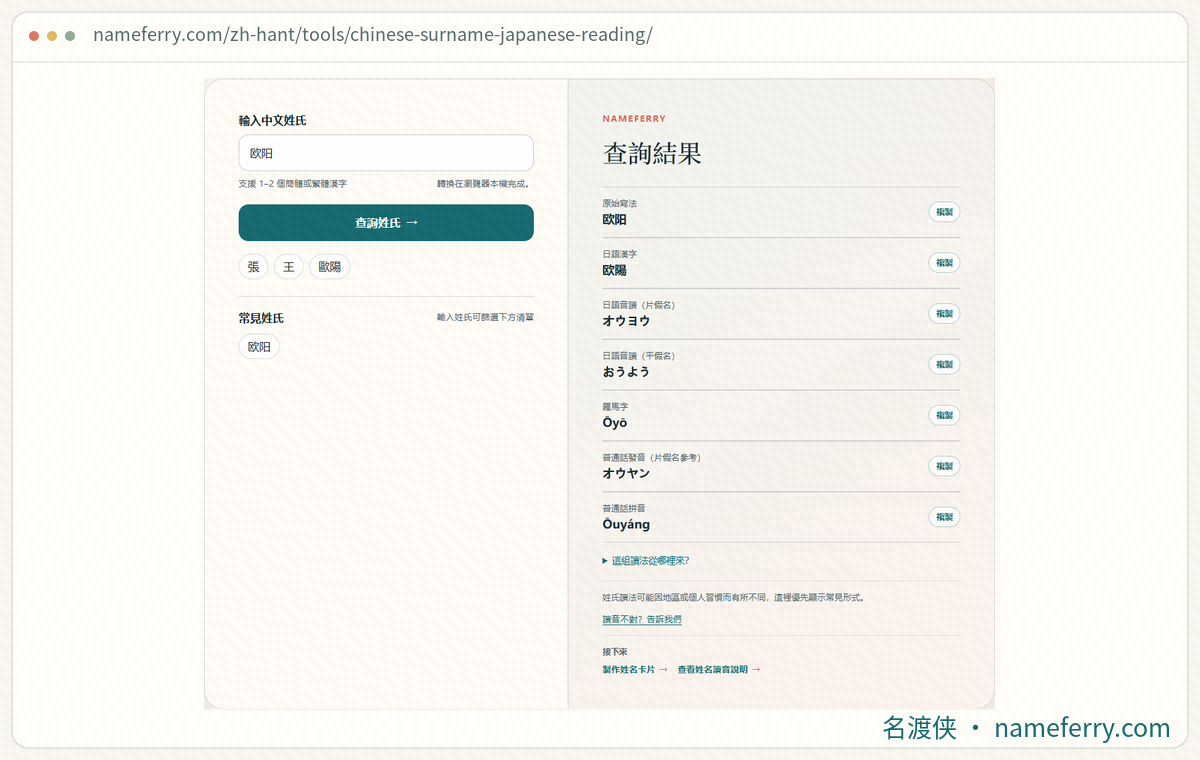
Task: Click the result value 欧陽 under 日語漢字
Action: 615,271
